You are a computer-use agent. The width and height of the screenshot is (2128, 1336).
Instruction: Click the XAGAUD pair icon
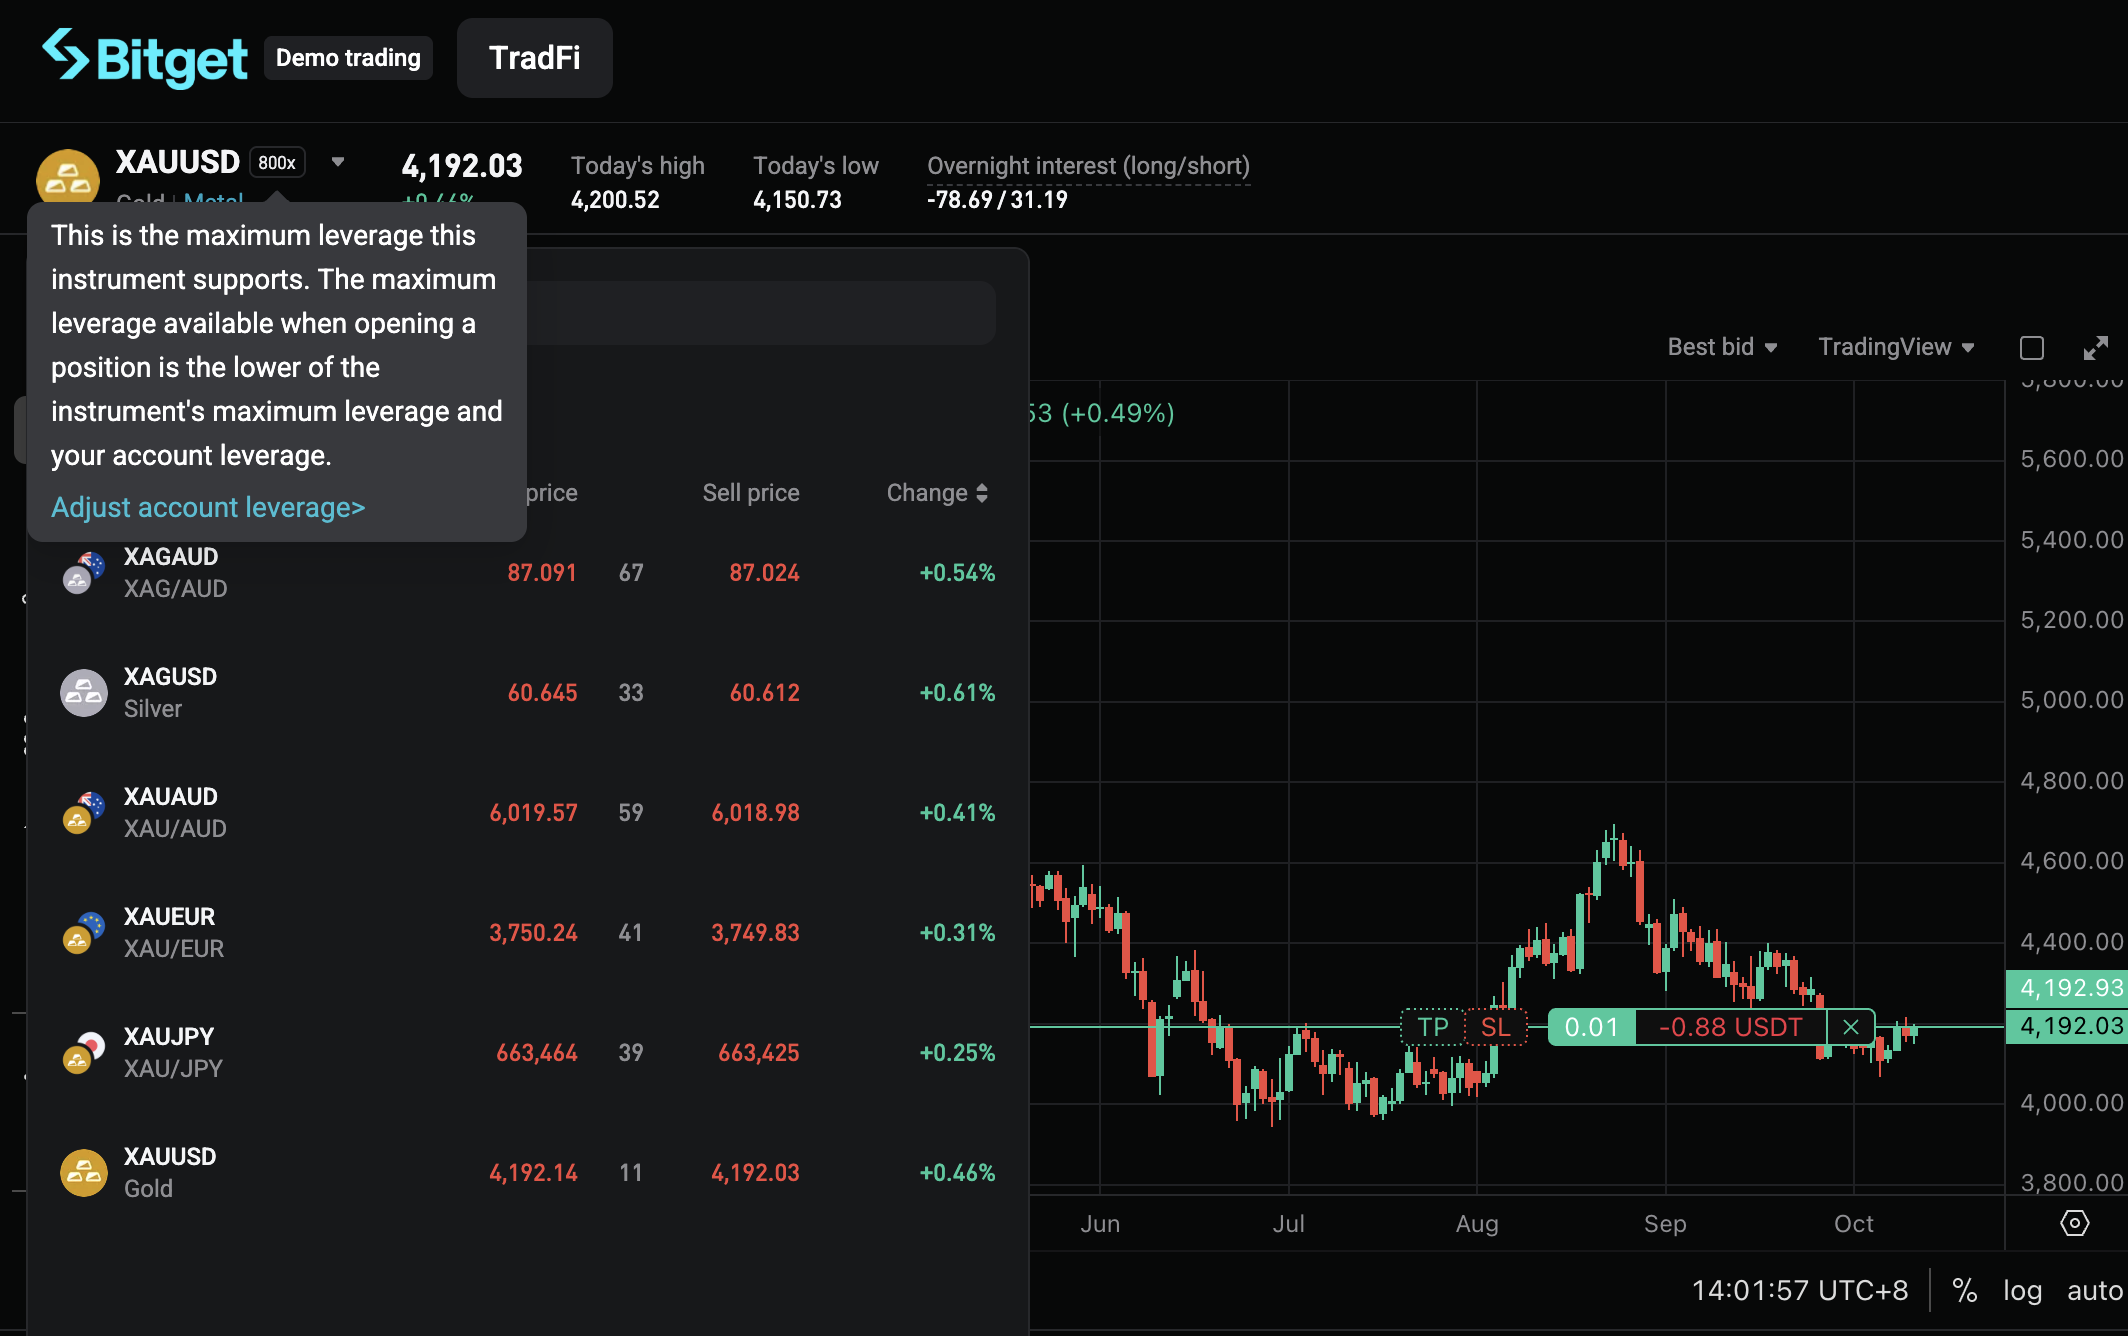[x=84, y=572]
